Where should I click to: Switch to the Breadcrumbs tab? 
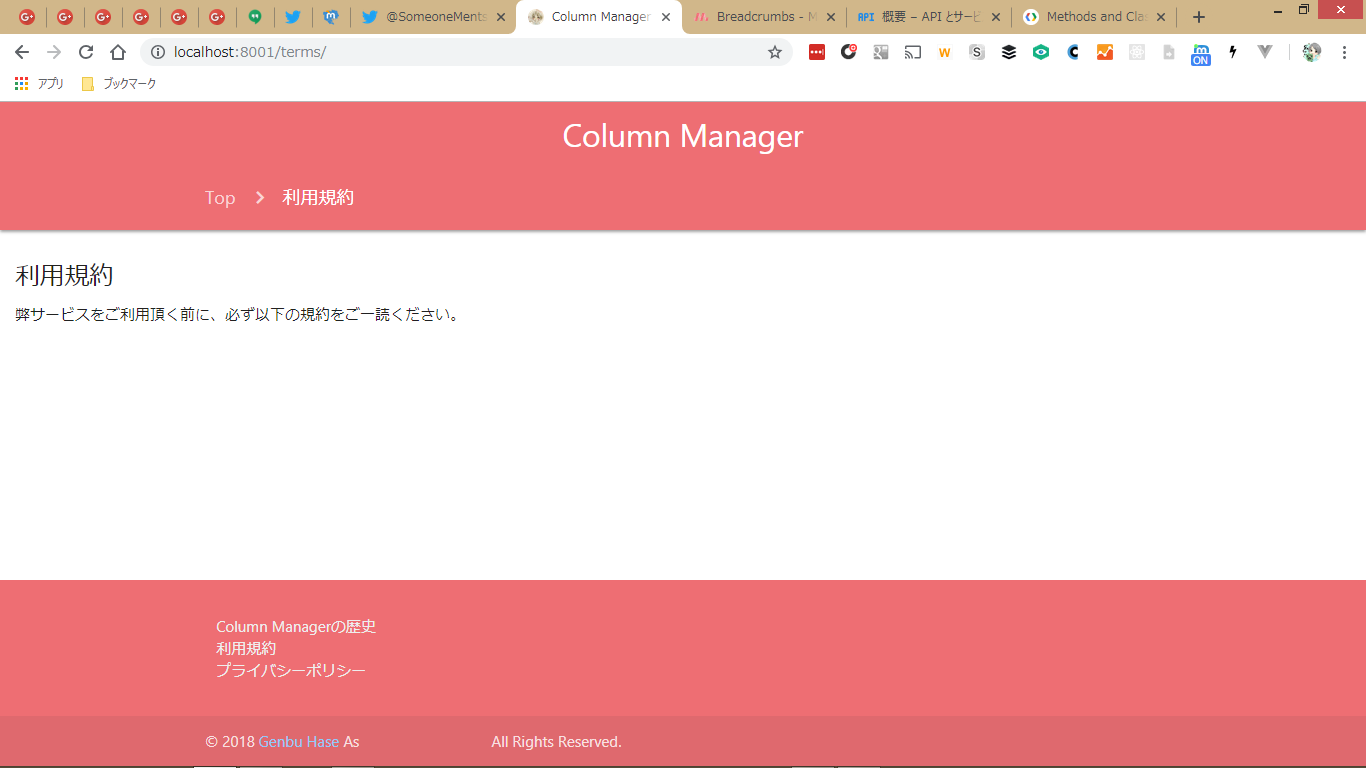pyautogui.click(x=762, y=17)
